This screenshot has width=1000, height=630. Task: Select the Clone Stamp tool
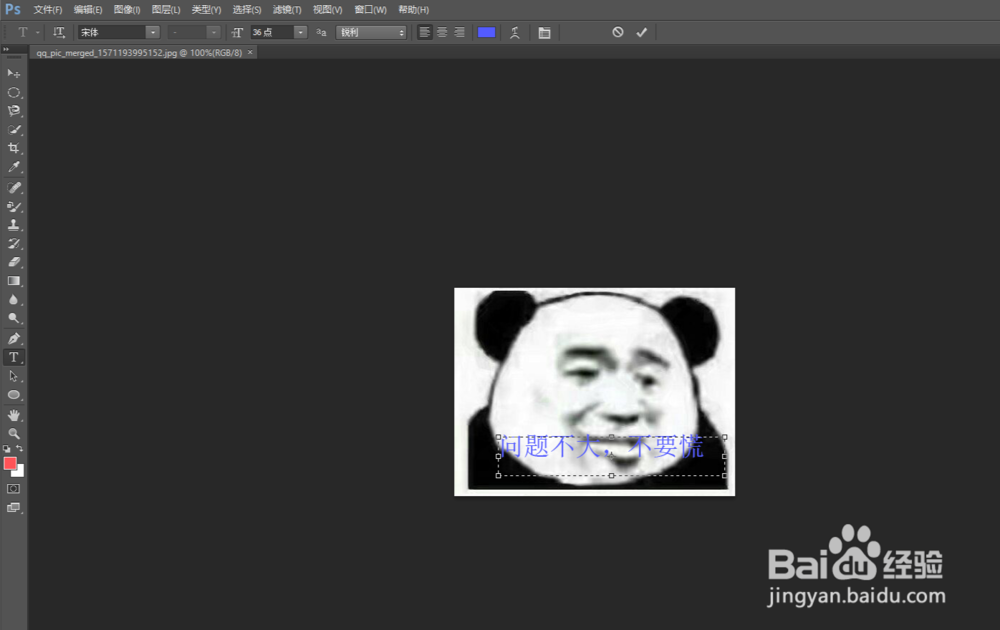(13, 224)
